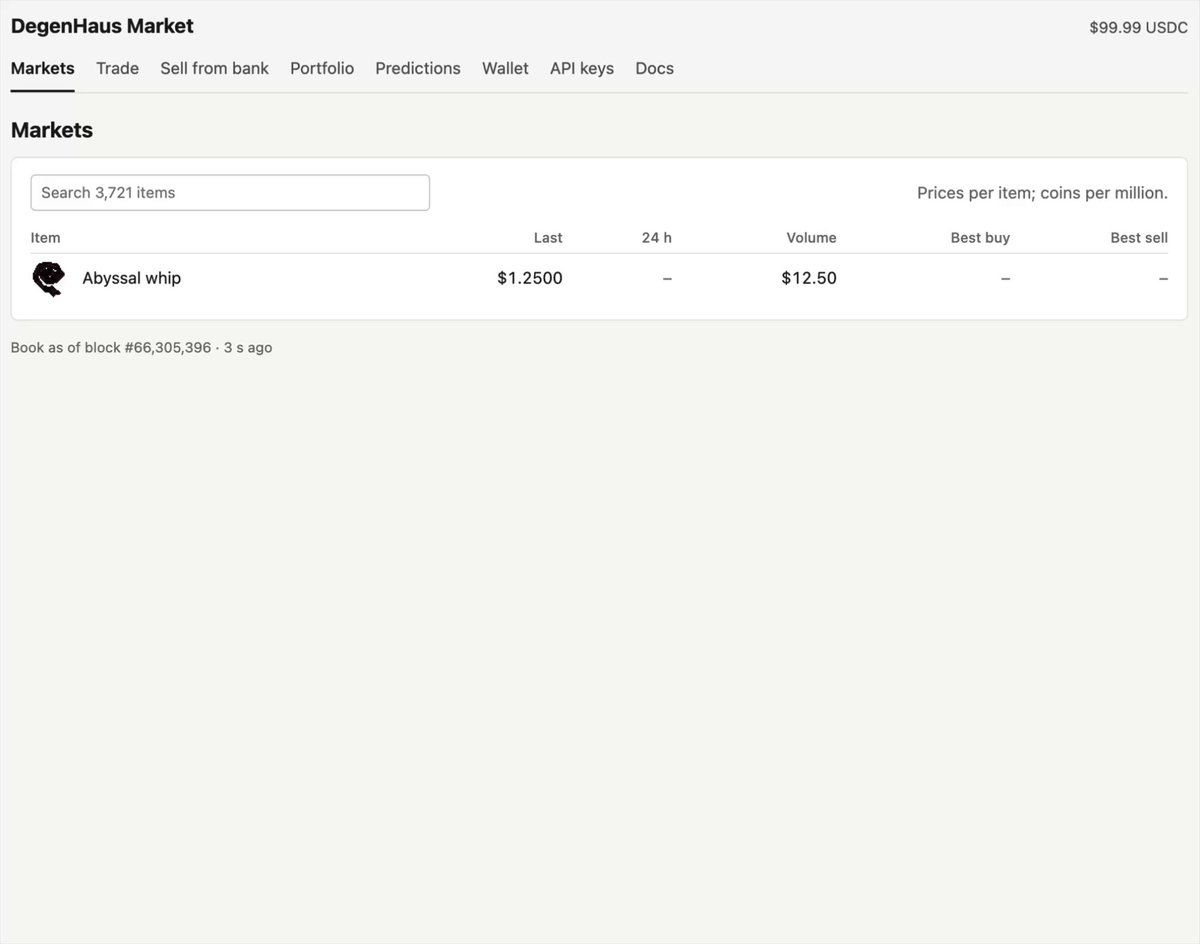Click the DegenHaus Market title

point(102,26)
